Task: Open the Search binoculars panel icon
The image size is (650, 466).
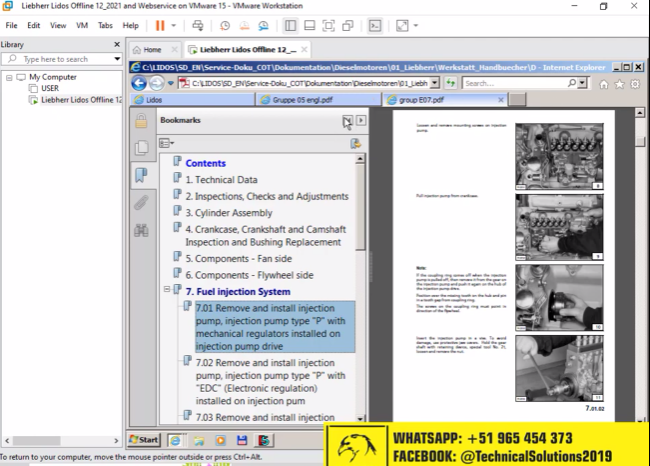Action: click(141, 230)
